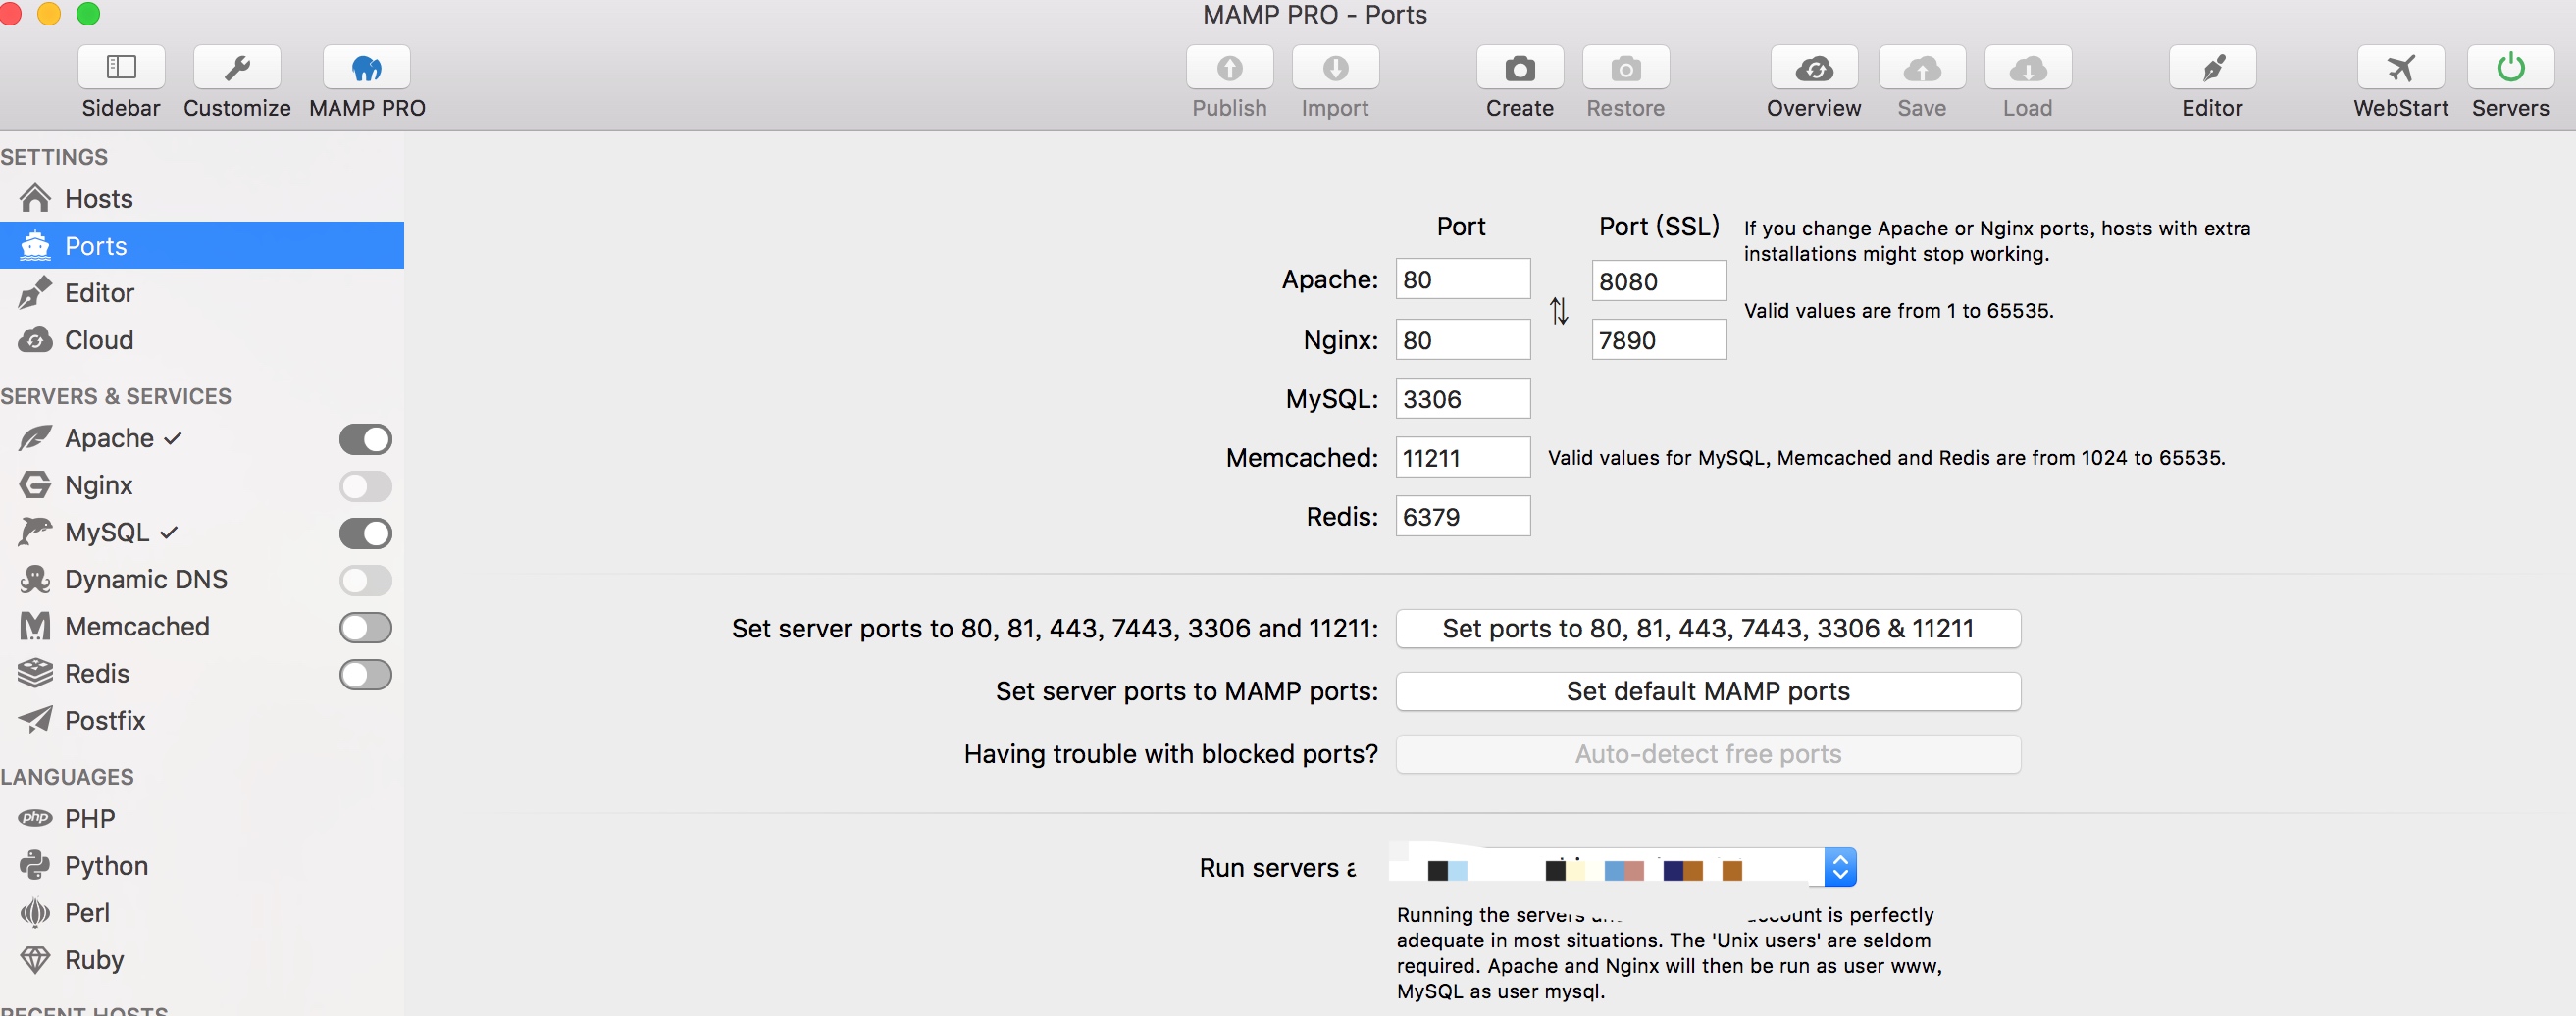2576x1016 pixels.
Task: Open the Editor toolbar icon
Action: 2212,67
